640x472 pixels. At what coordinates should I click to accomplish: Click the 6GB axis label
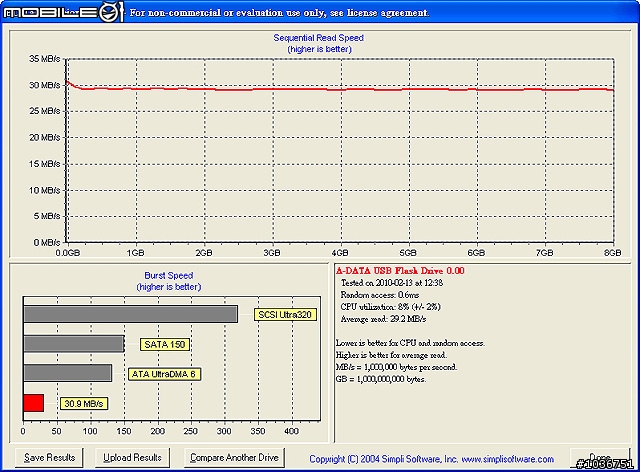pos(476,253)
